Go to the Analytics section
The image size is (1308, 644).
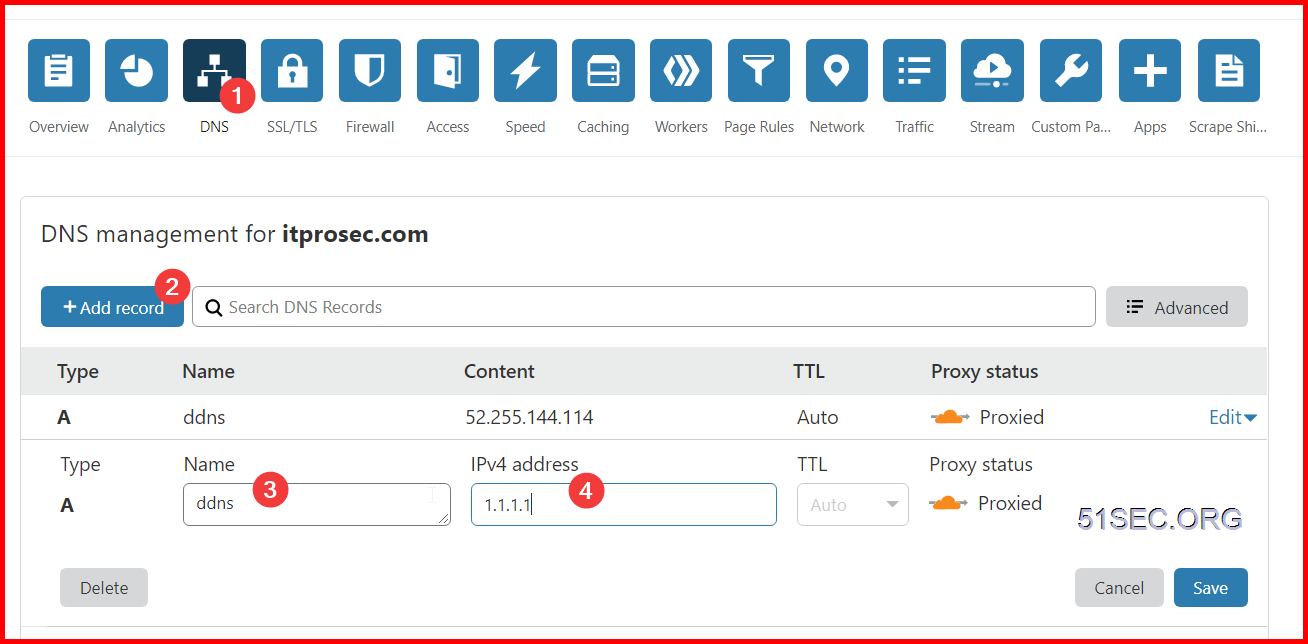coord(136,70)
